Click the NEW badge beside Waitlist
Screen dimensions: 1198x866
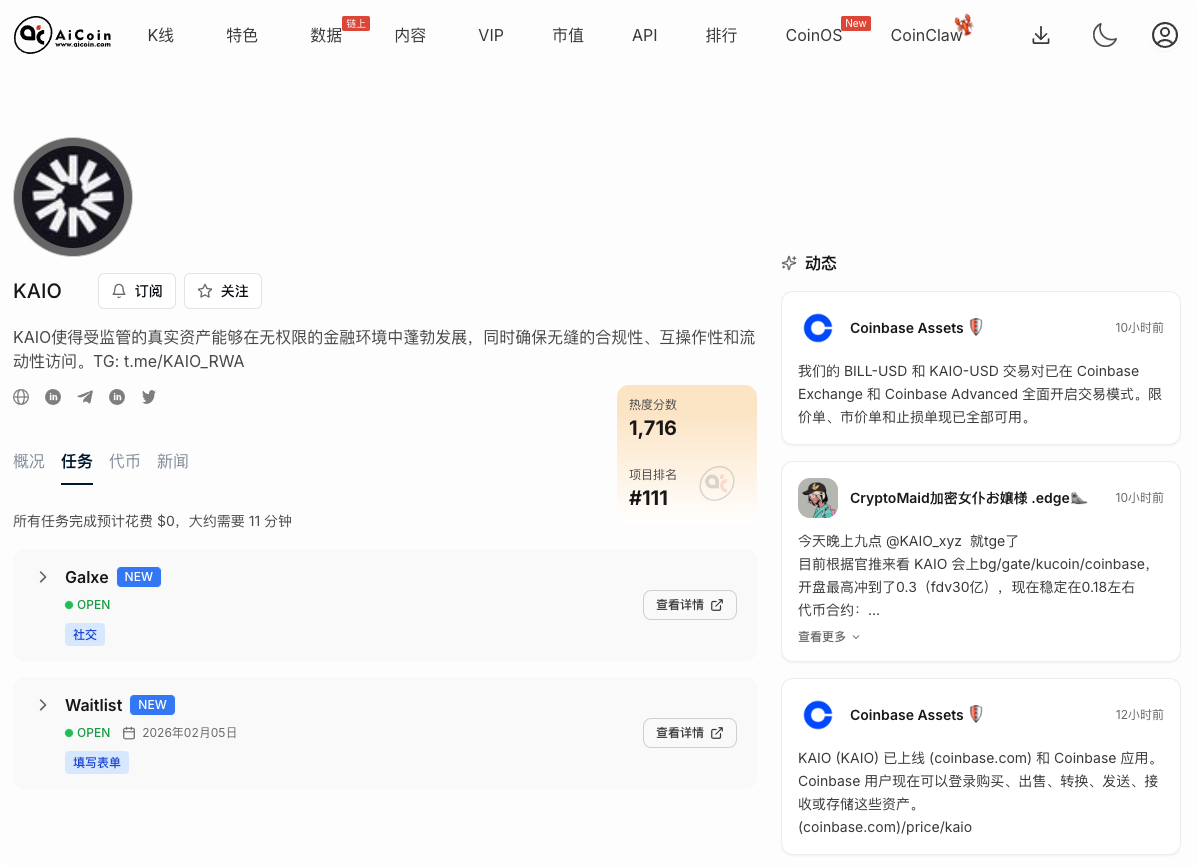pos(152,705)
